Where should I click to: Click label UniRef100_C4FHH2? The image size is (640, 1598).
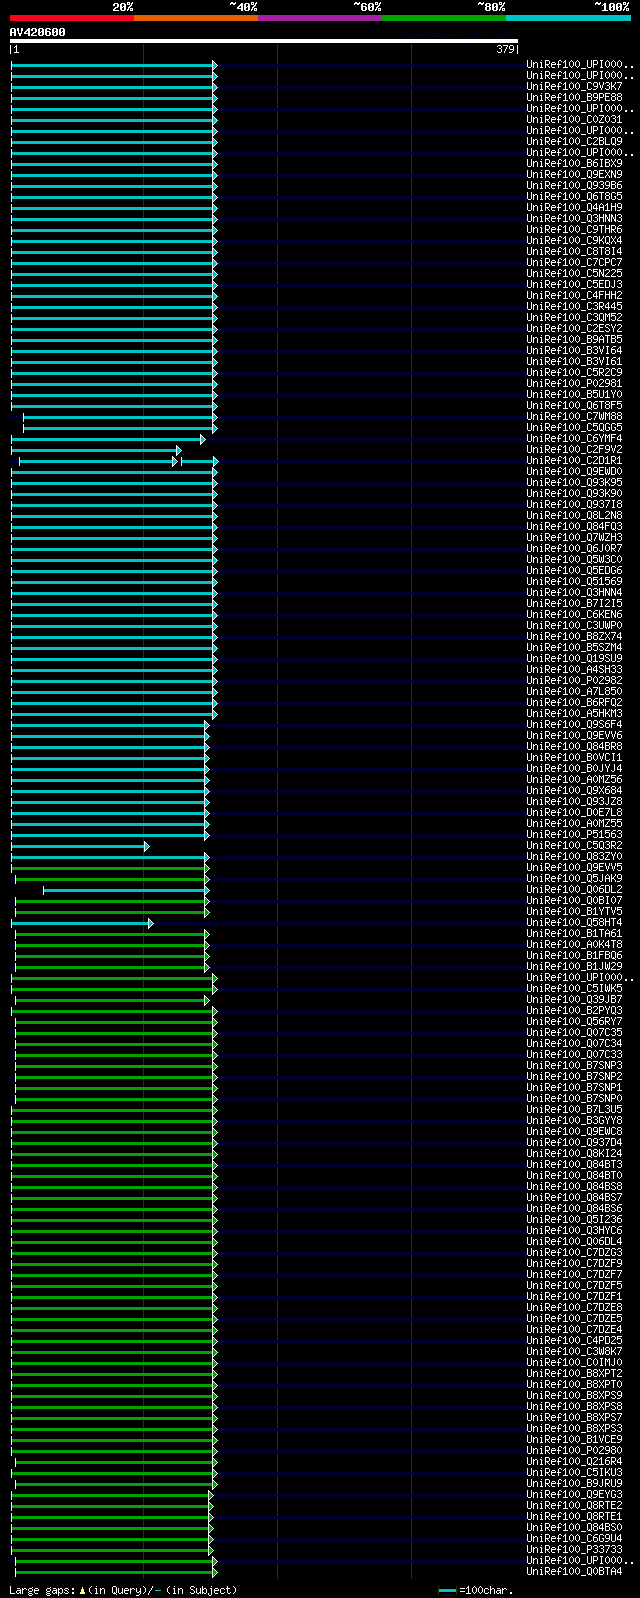574,296
